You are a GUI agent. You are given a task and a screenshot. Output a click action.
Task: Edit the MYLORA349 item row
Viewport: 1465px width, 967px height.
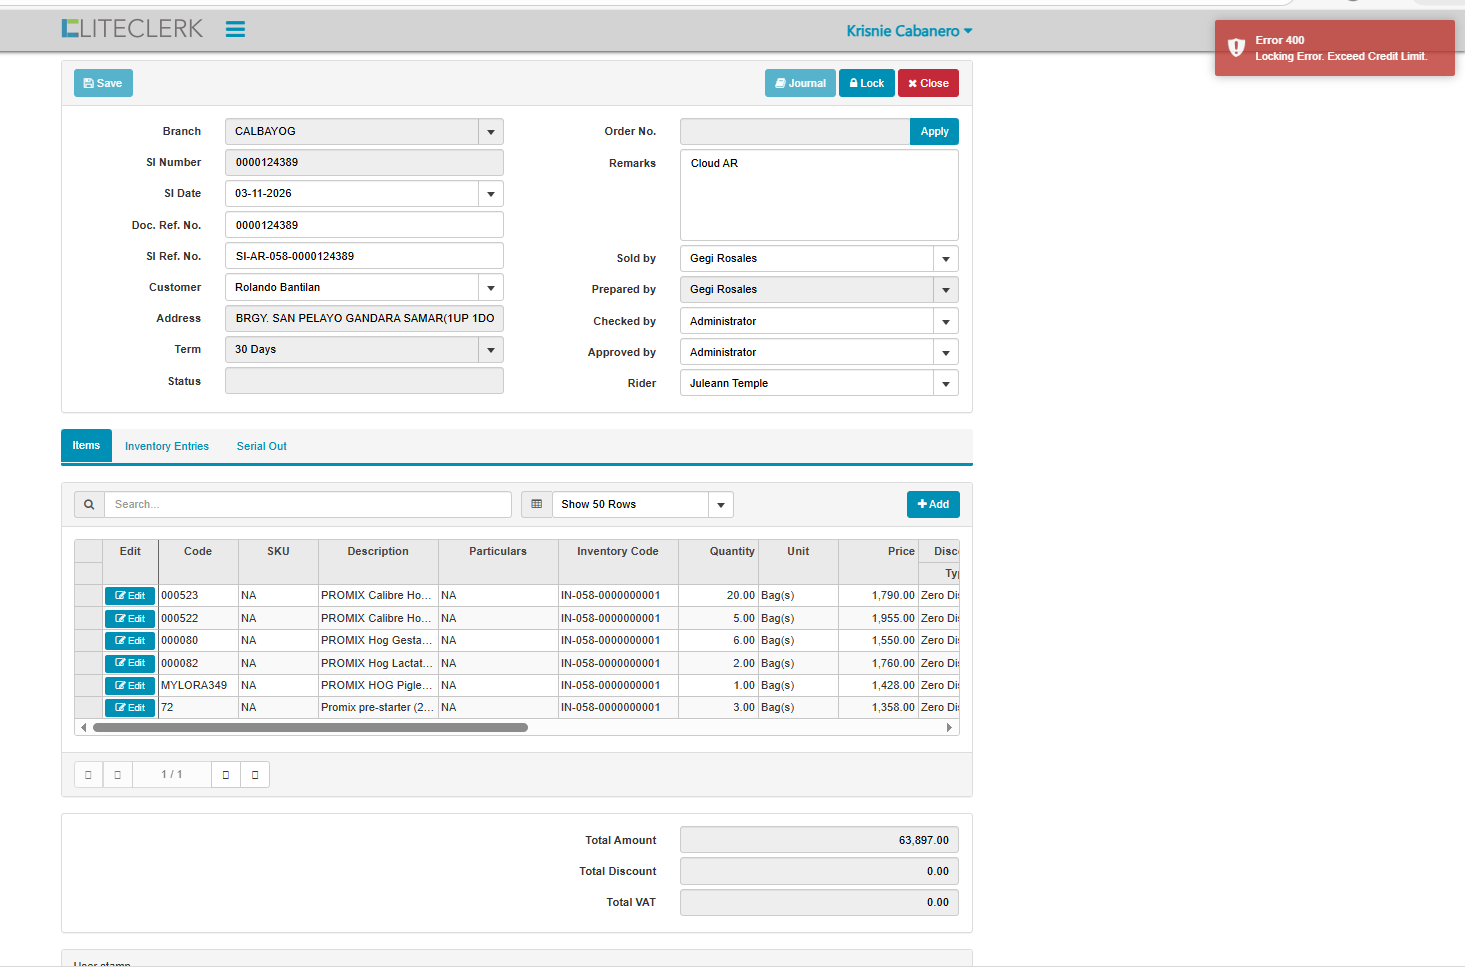point(130,686)
